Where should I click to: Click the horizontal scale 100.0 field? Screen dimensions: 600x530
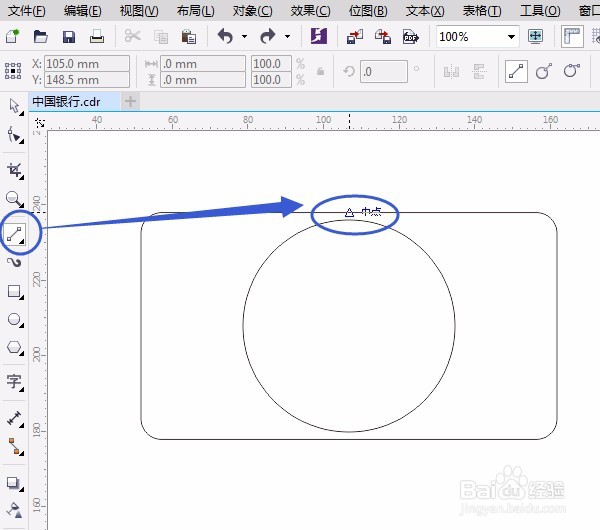click(271, 64)
